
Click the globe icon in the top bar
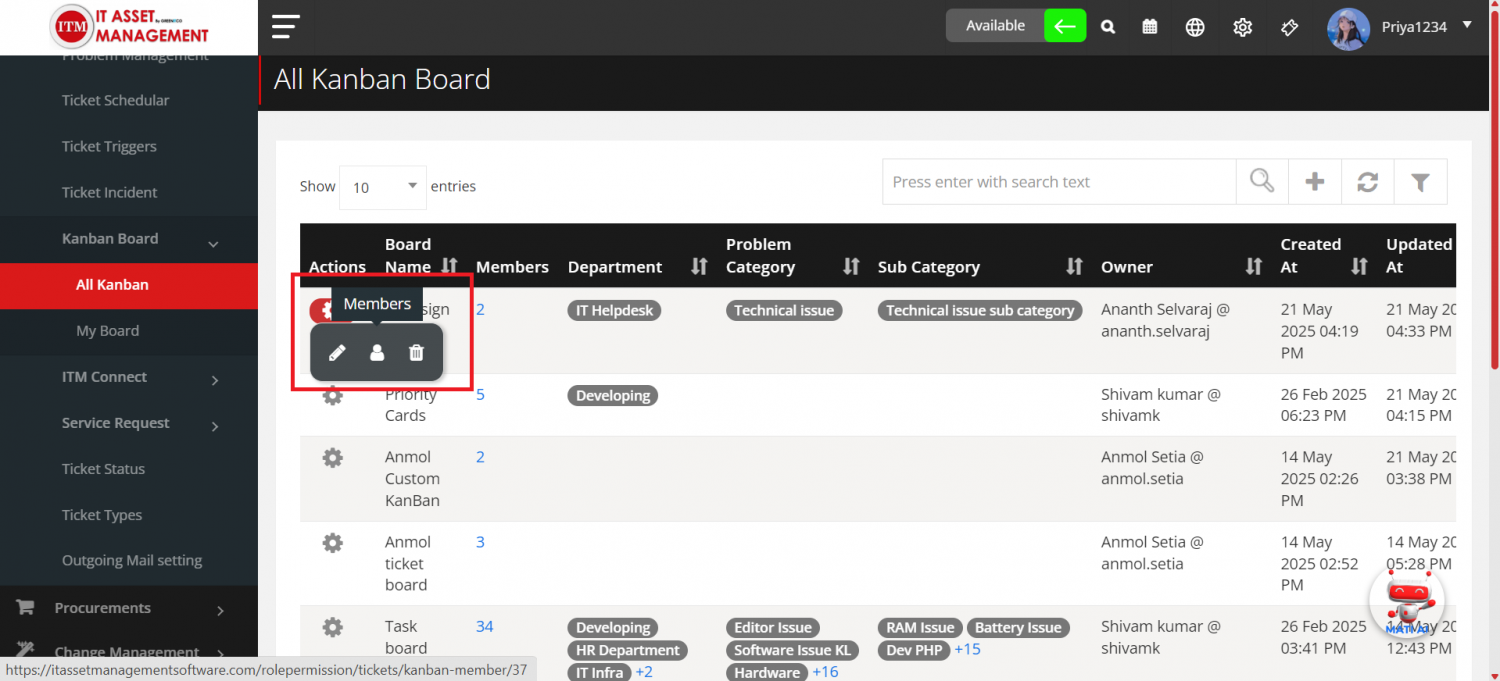[1195, 27]
